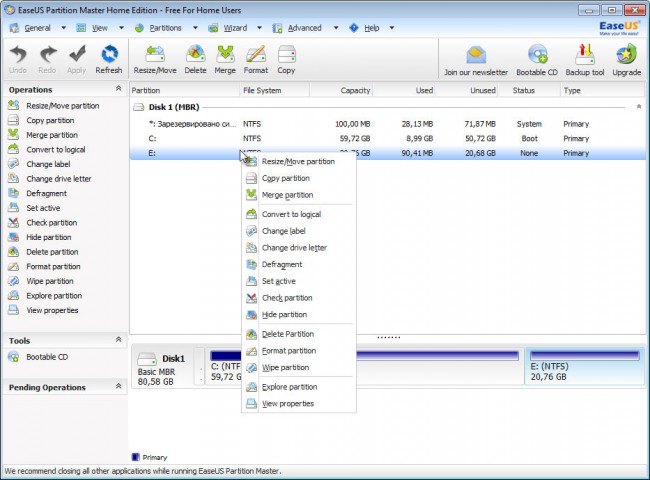Click the Upgrade toolbar icon
This screenshot has width=650, height=480.
[627, 58]
